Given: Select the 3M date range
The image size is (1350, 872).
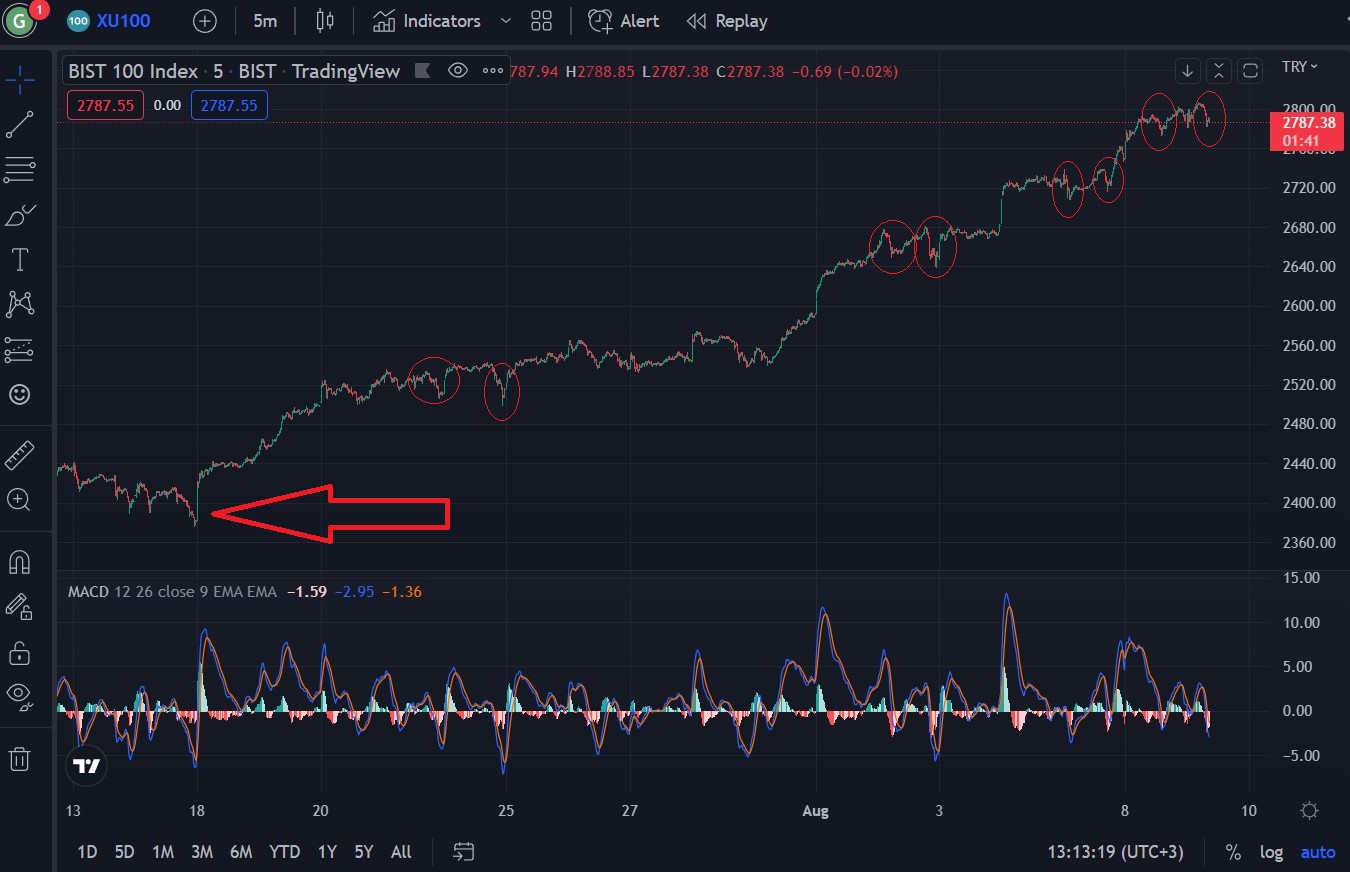Looking at the screenshot, I should [x=202, y=852].
